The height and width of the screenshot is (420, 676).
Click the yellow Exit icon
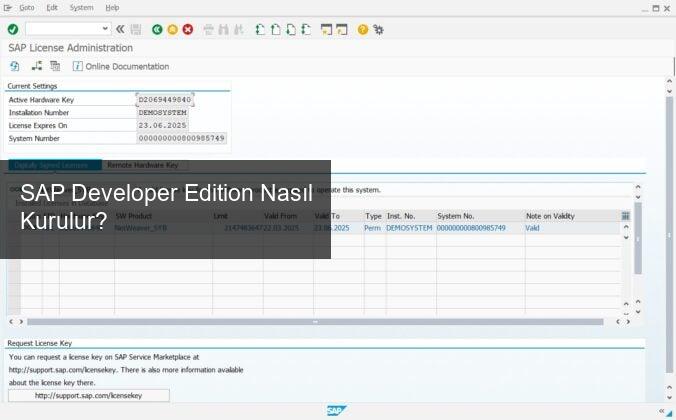172,29
